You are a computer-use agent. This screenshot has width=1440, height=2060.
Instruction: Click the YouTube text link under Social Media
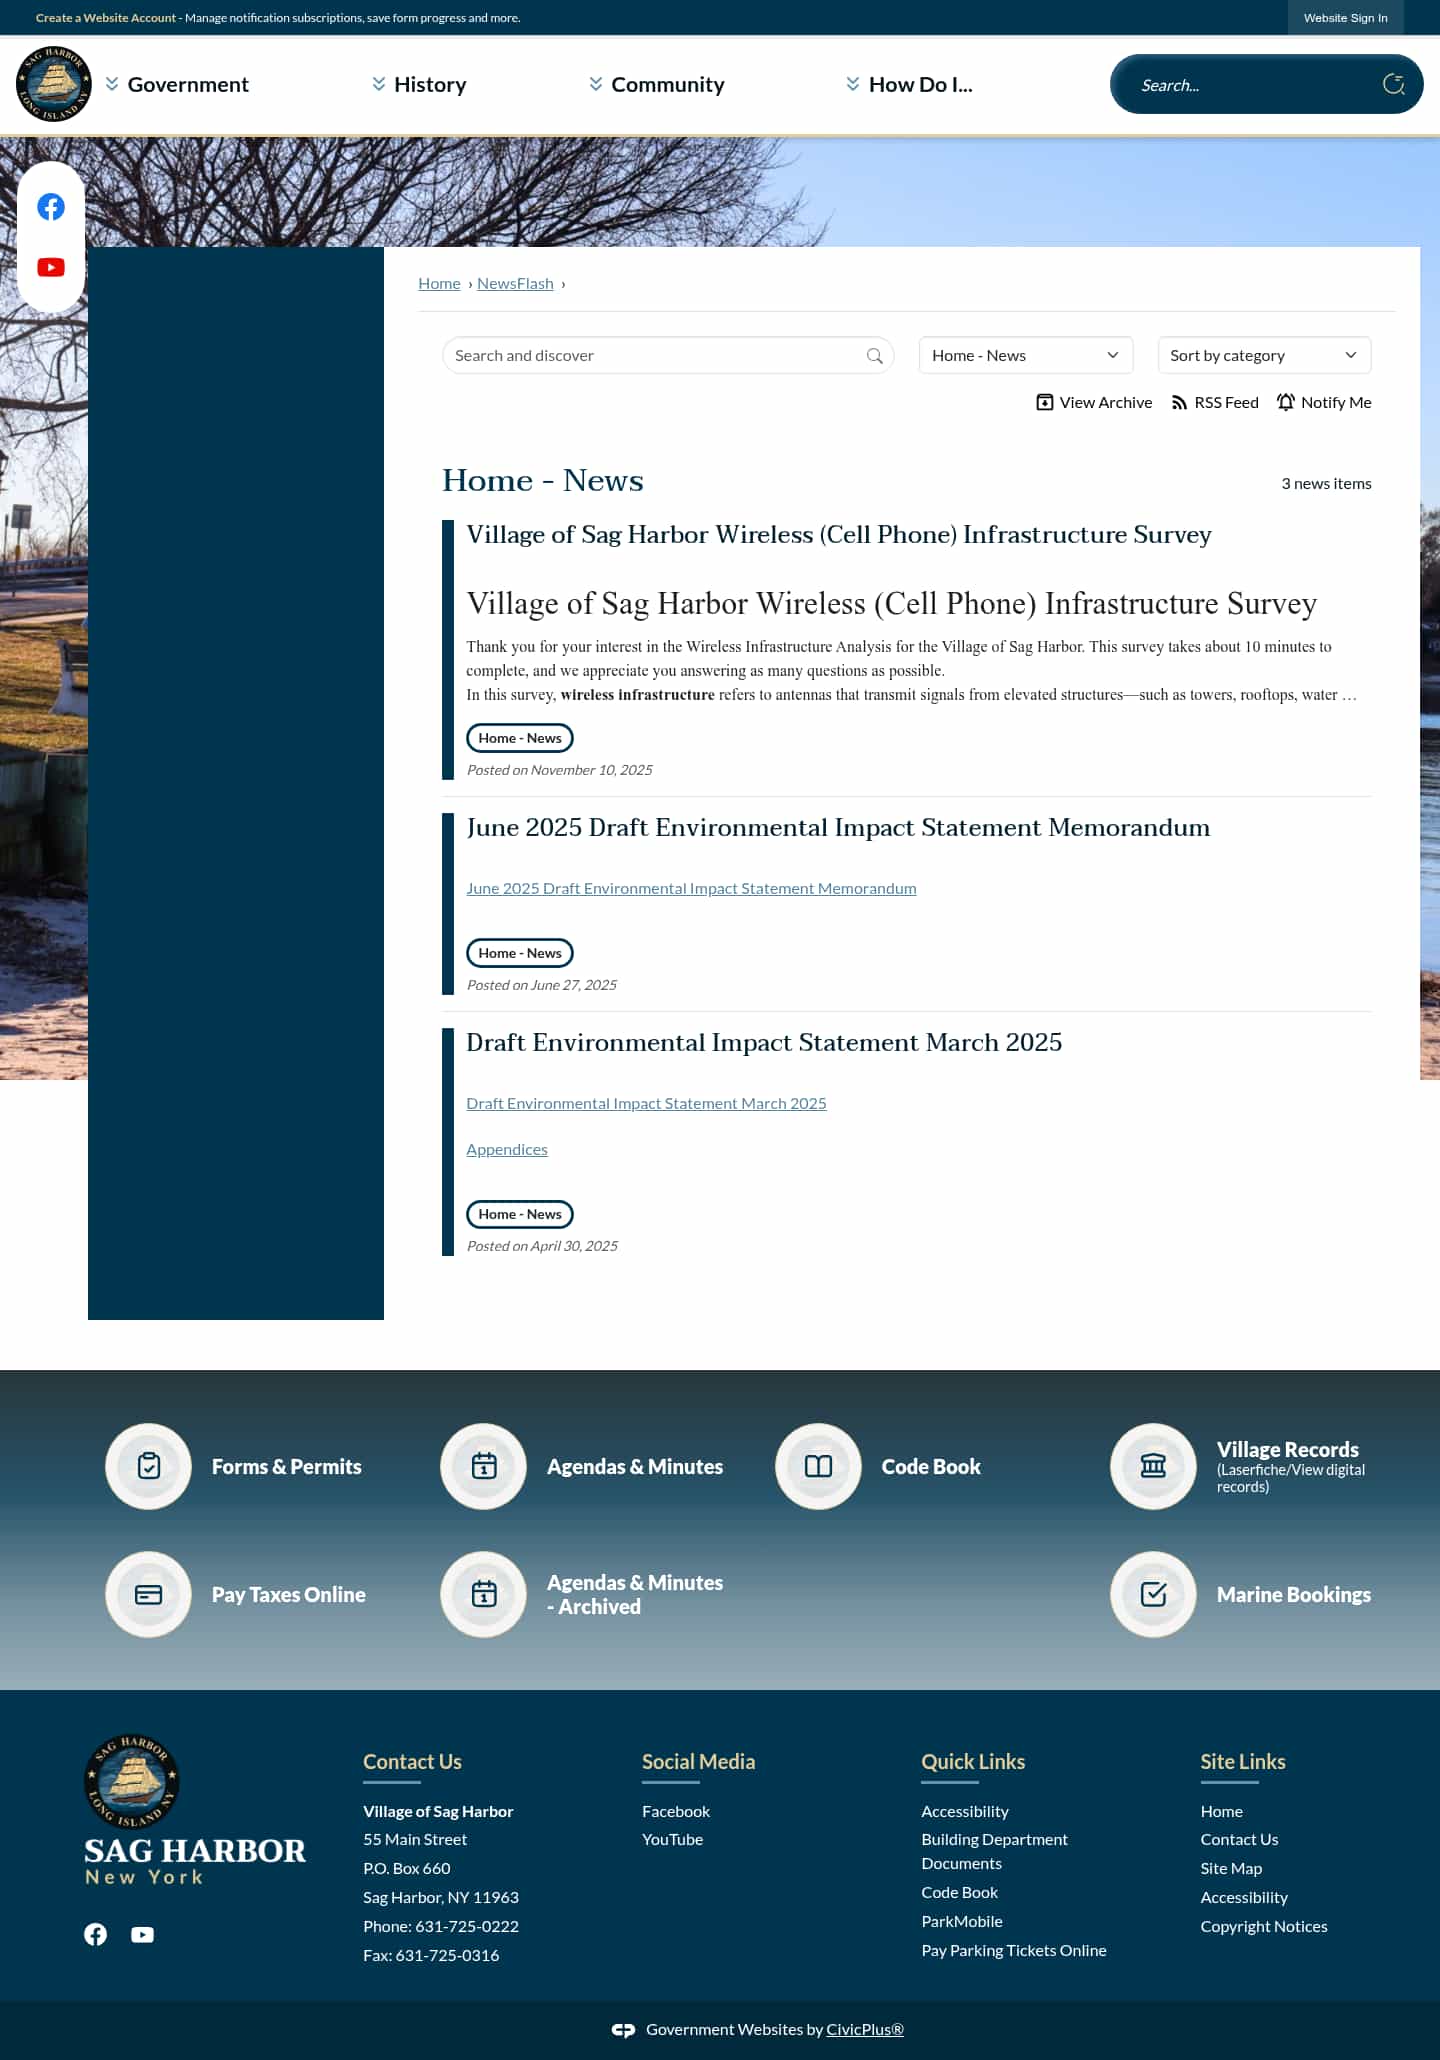coord(673,1840)
